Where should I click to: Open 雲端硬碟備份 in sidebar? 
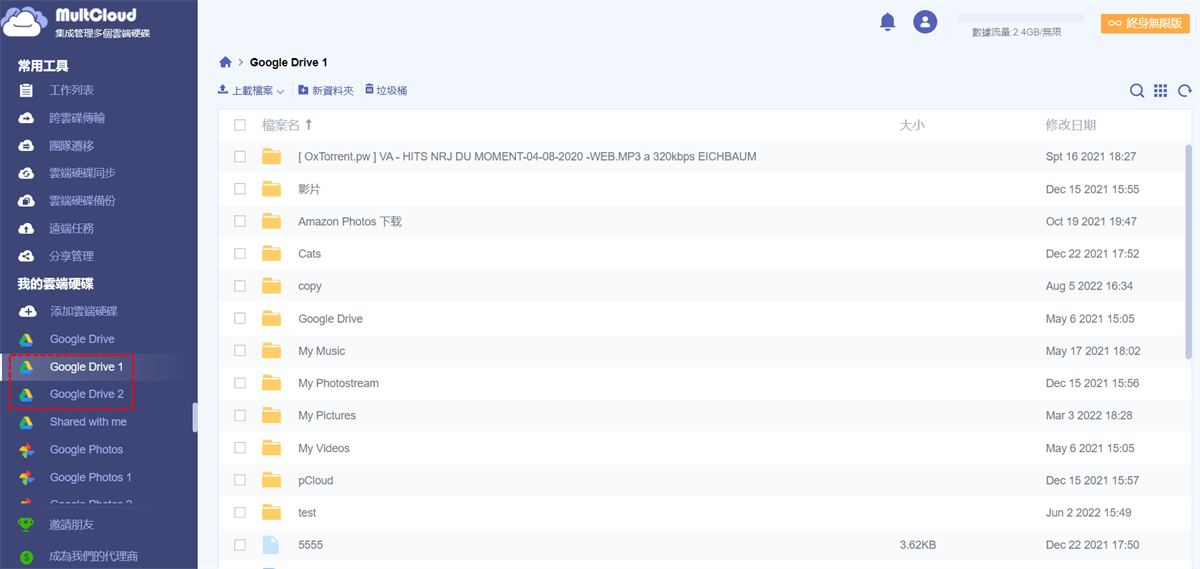[82, 201]
